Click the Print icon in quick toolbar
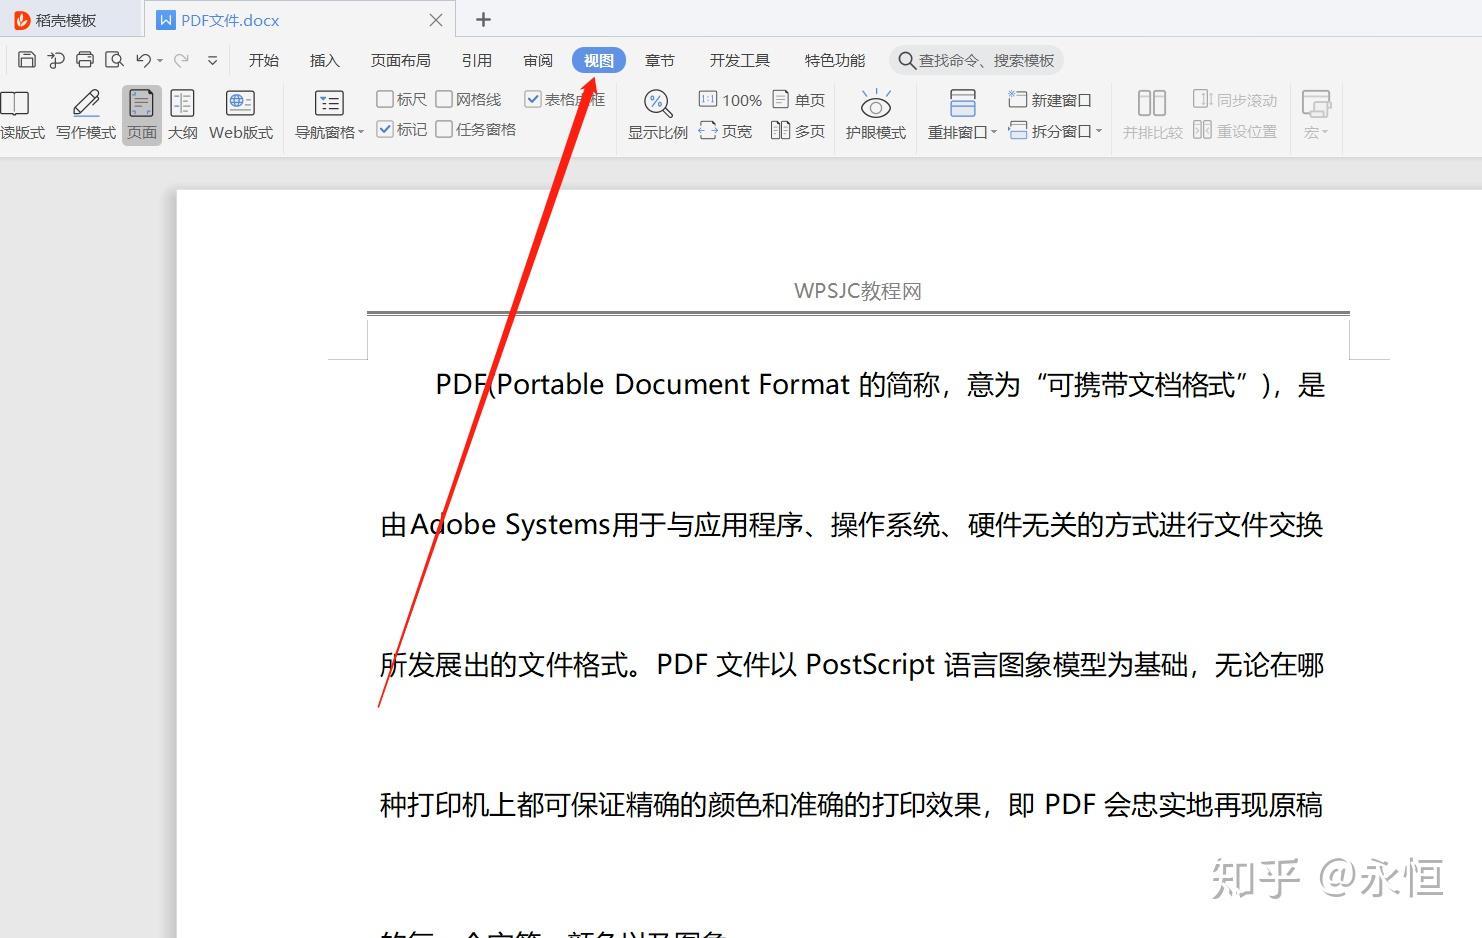This screenshot has width=1482, height=938. [x=85, y=60]
